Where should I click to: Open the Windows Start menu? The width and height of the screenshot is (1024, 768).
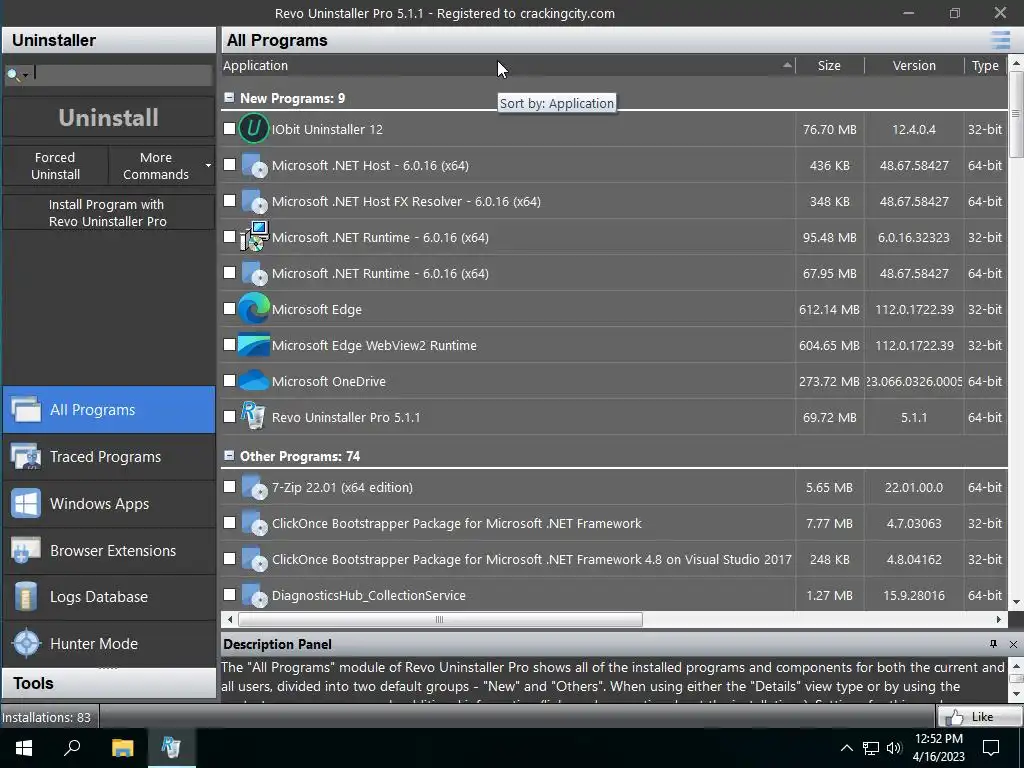pos(24,748)
